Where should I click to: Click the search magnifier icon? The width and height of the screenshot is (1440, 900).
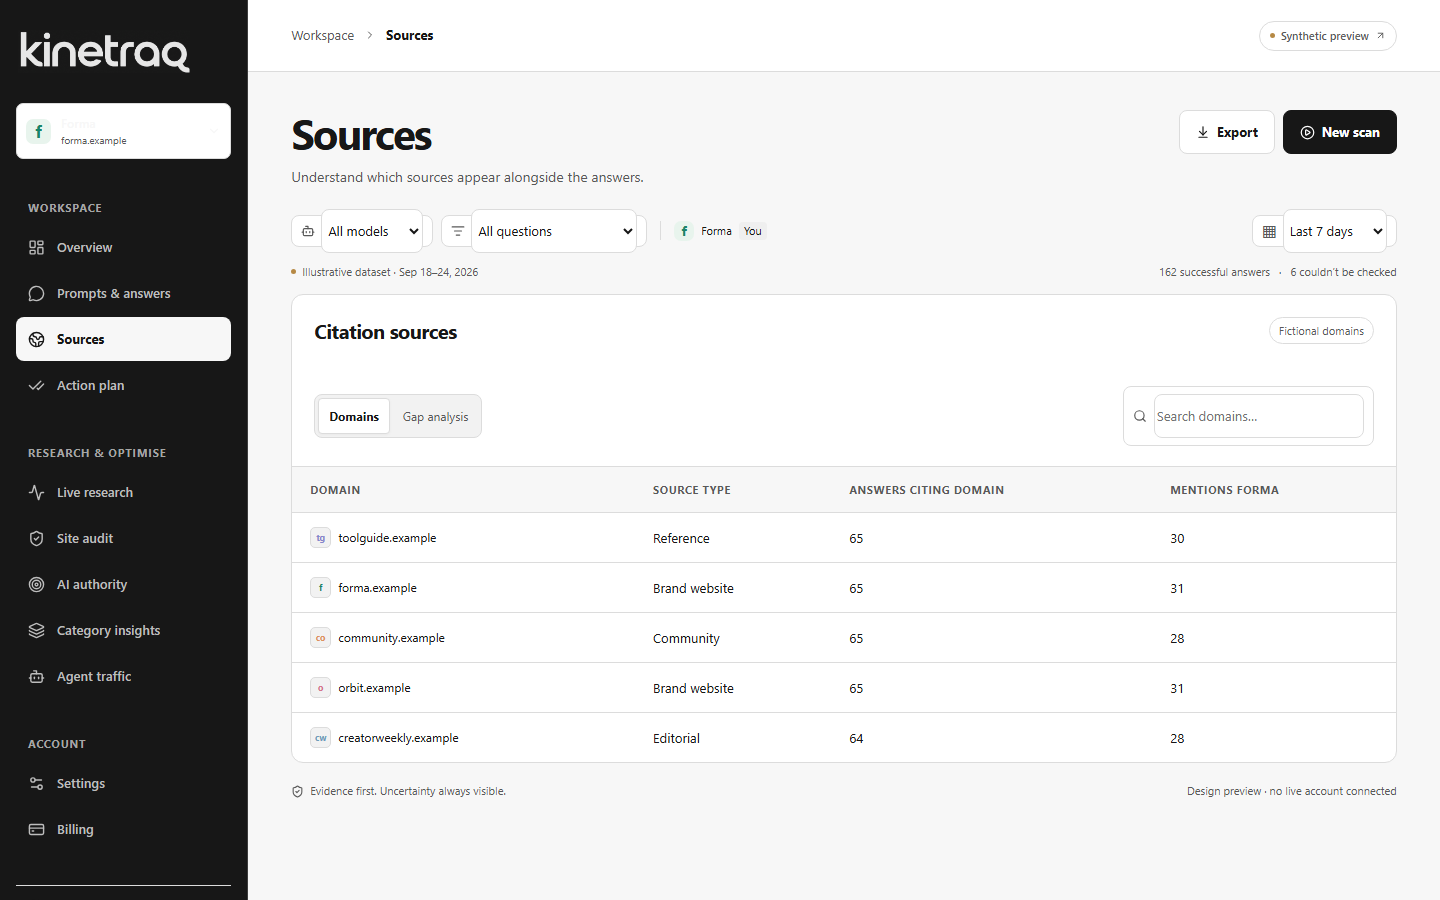click(1140, 416)
